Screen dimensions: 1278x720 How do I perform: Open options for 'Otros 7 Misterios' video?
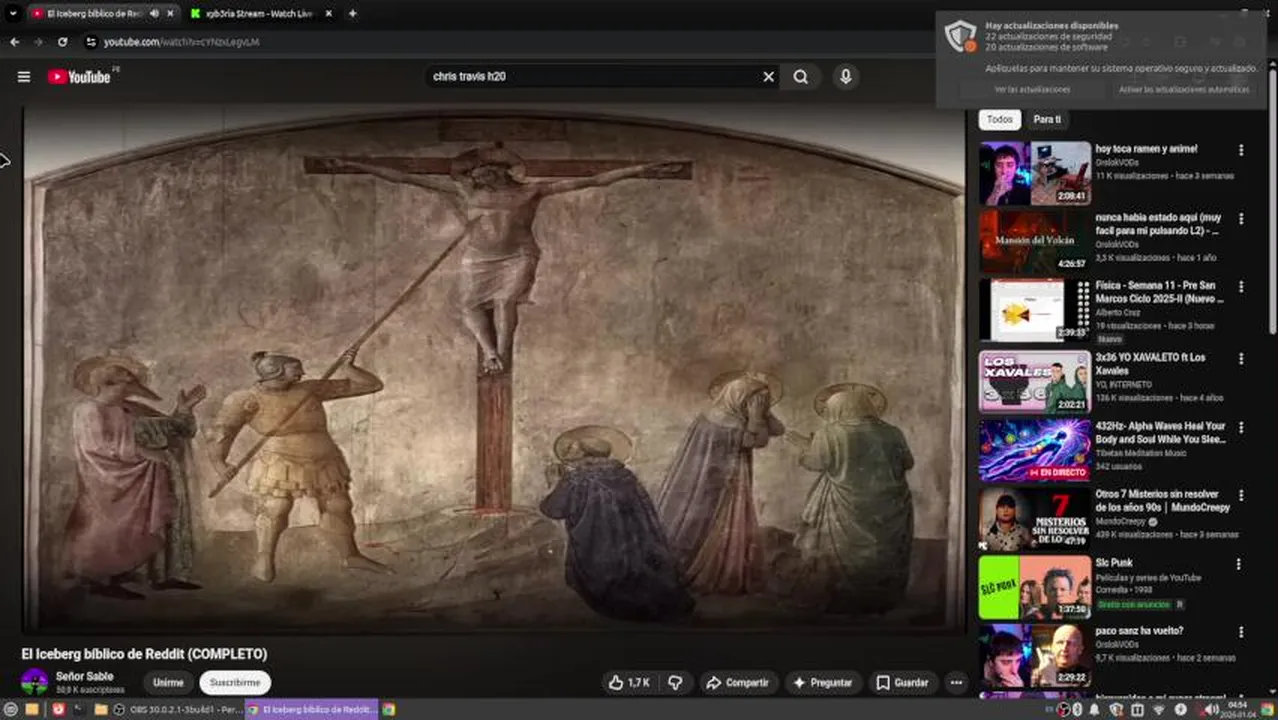click(x=1241, y=495)
